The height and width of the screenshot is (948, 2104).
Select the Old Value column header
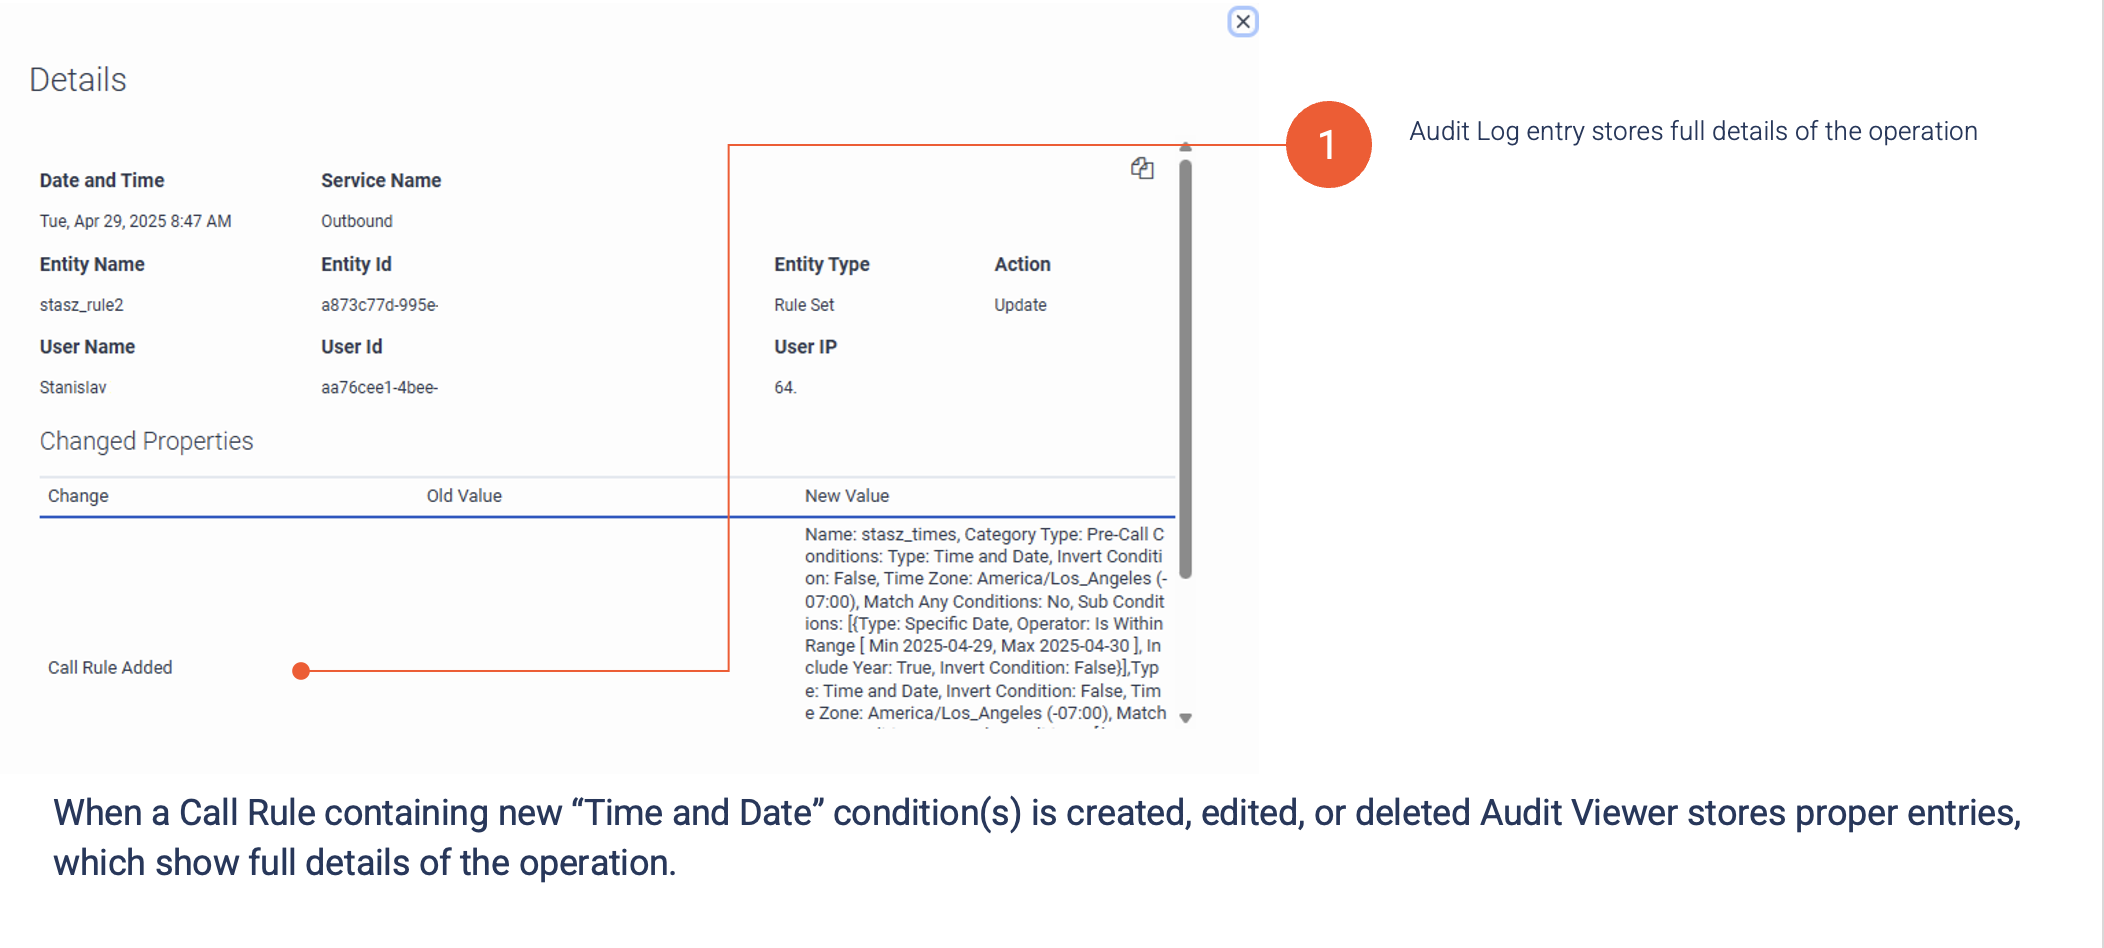pos(464,496)
